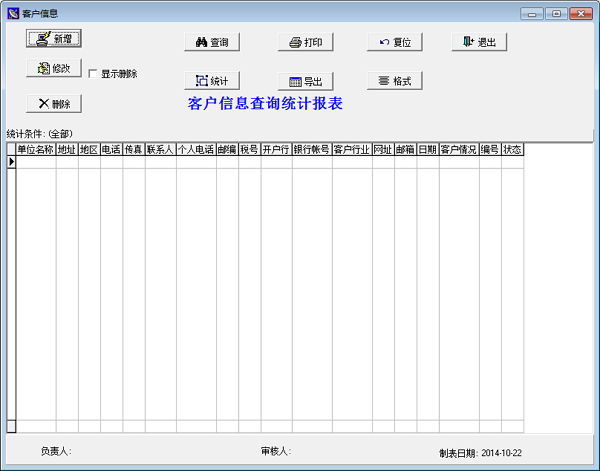Select the 个人电话 column header

point(196,149)
